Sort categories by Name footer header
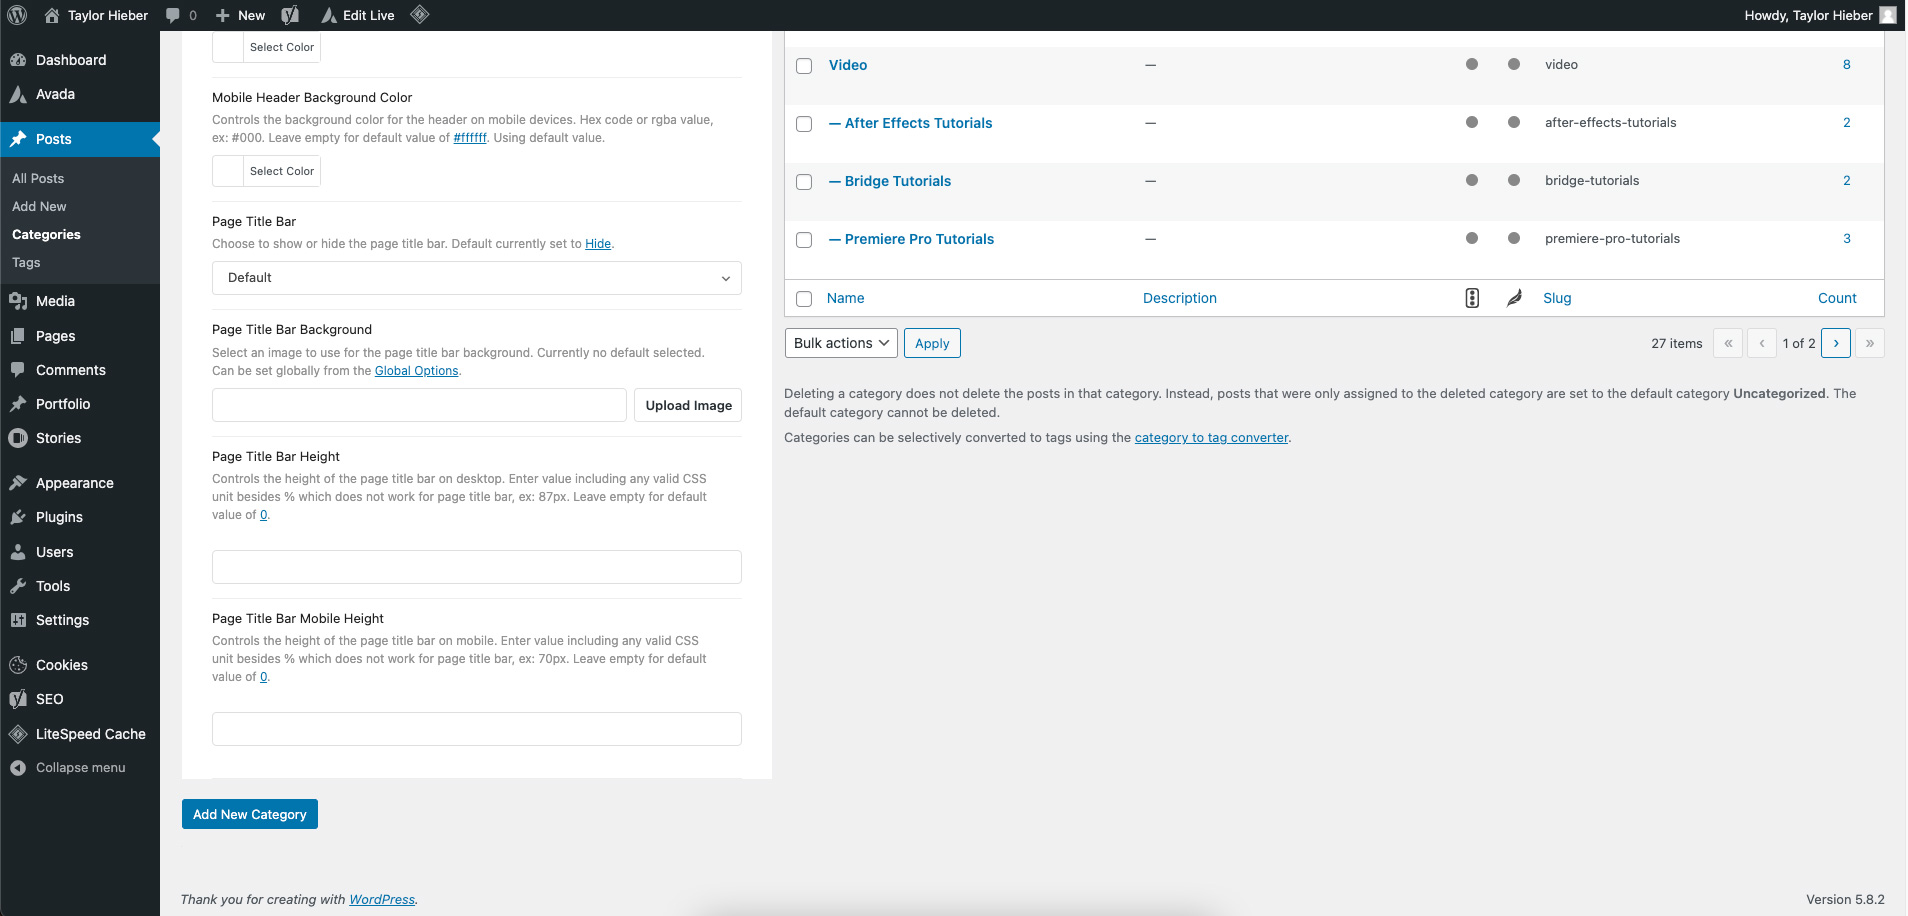The image size is (1908, 916). 845,298
